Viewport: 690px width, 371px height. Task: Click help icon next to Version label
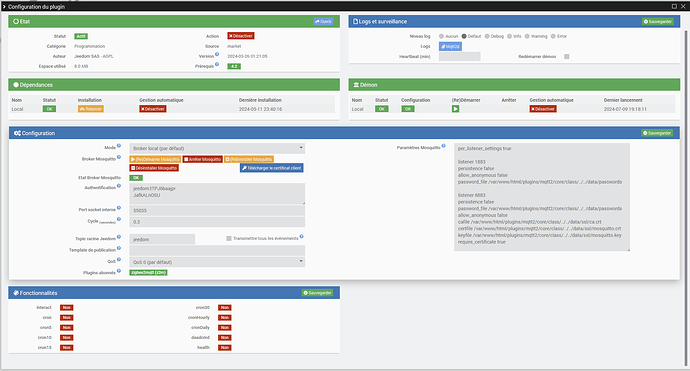tap(217, 54)
